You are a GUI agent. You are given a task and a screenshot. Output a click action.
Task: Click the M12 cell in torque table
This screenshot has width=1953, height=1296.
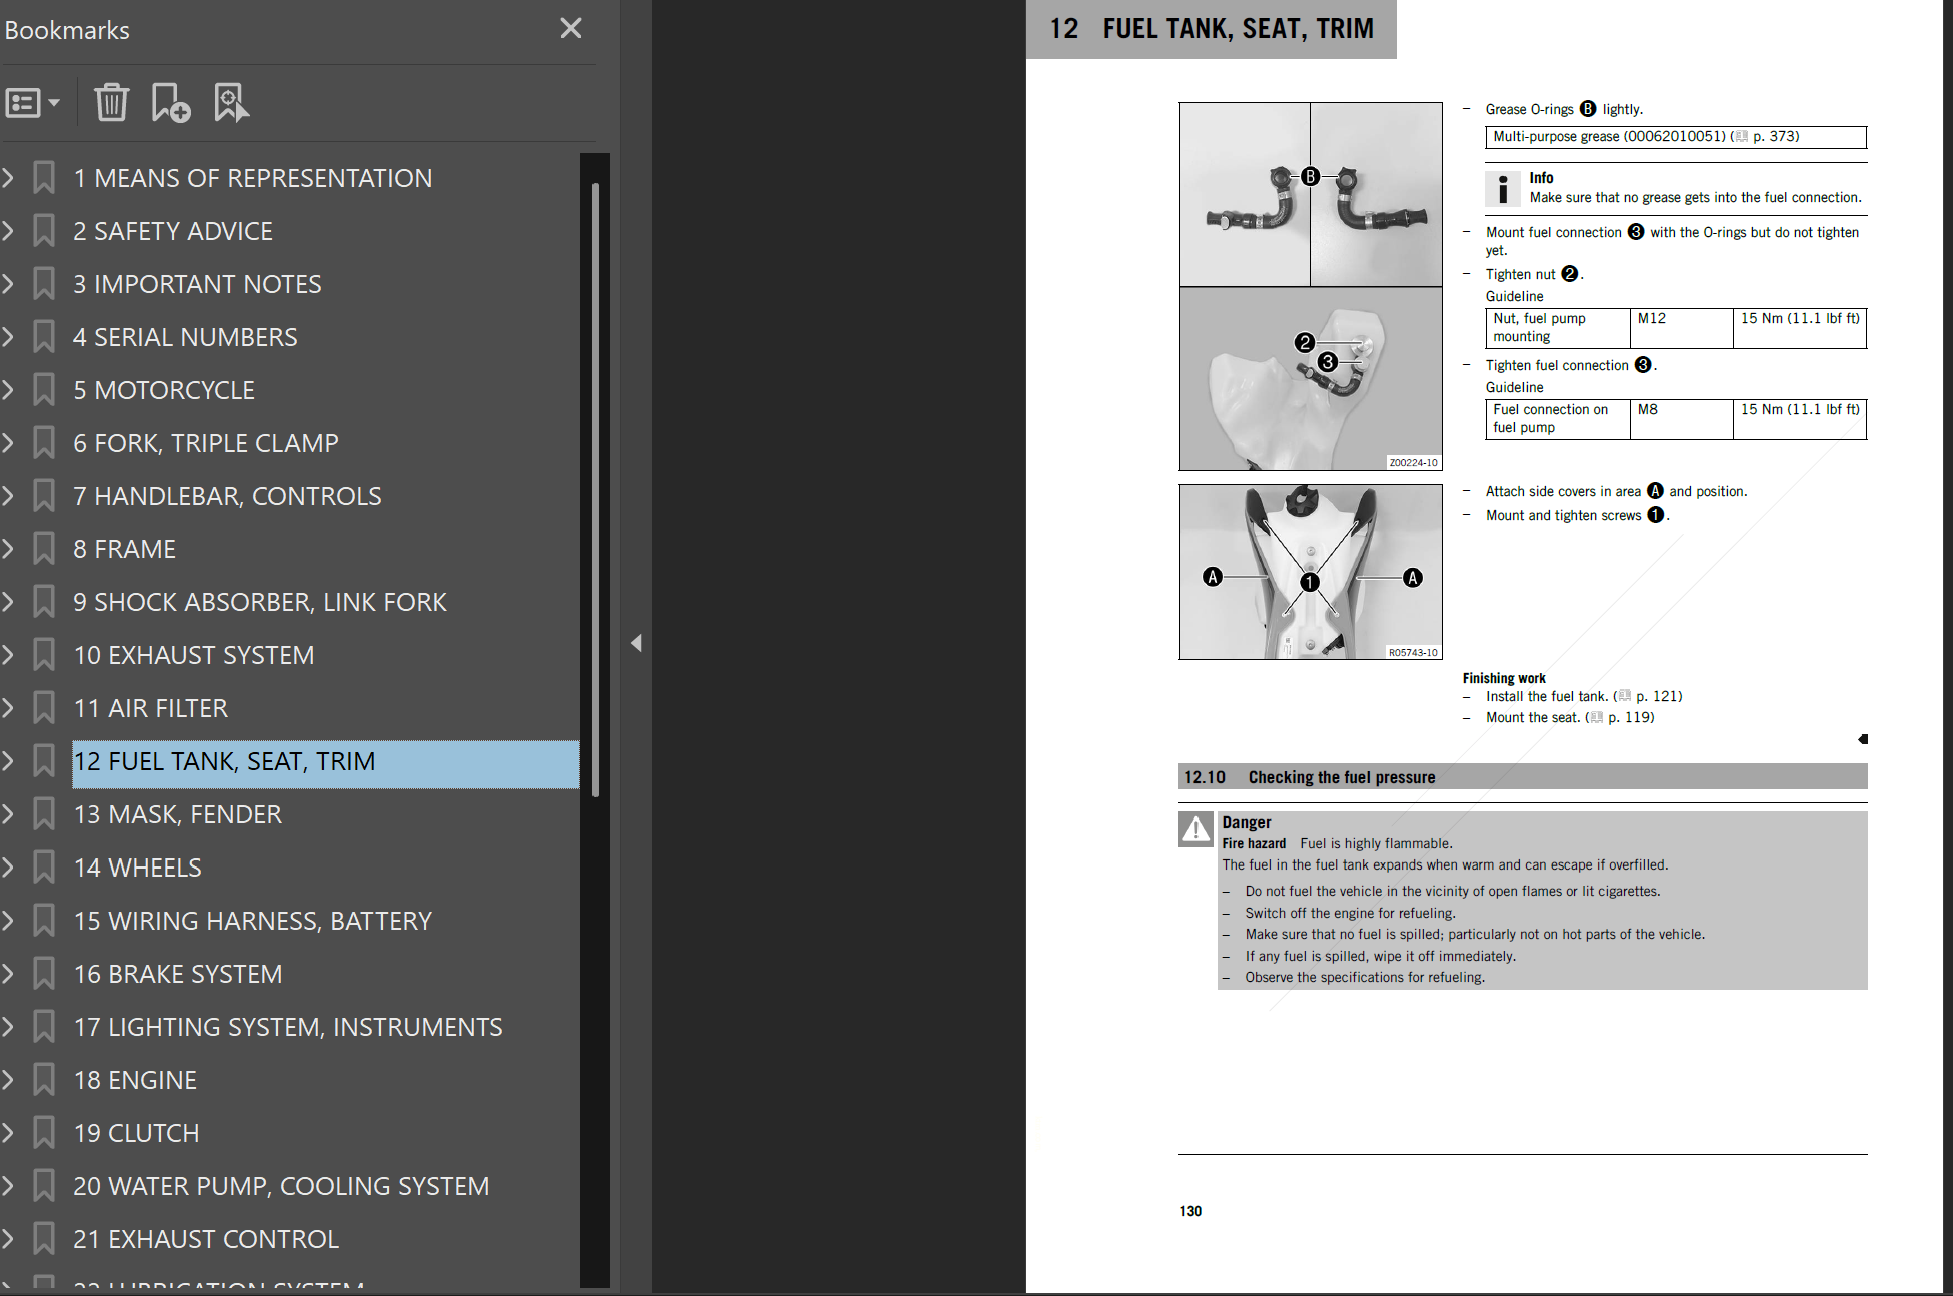point(1680,328)
